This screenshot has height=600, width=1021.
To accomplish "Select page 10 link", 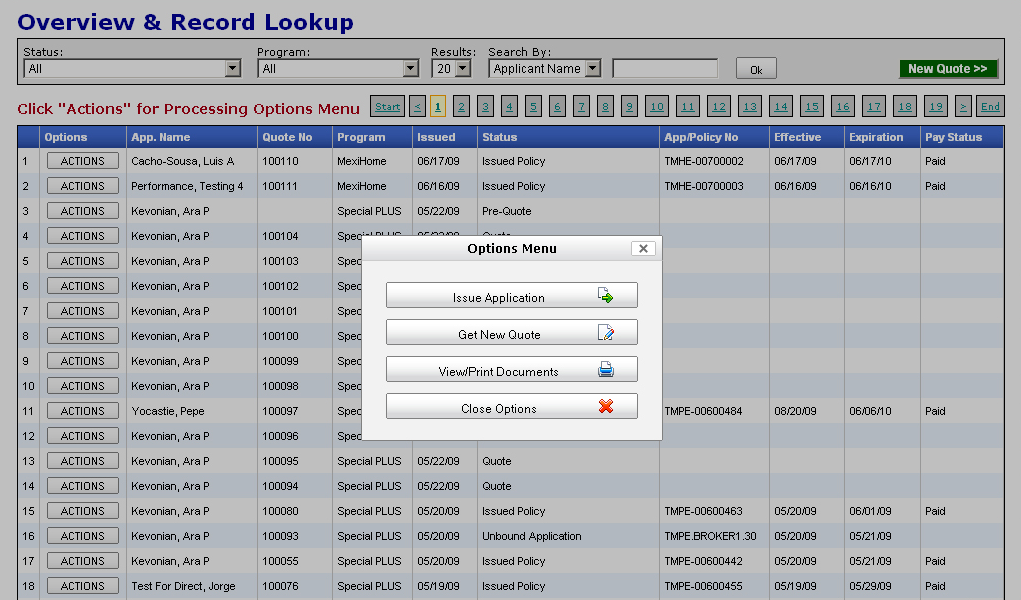I will (x=657, y=107).
